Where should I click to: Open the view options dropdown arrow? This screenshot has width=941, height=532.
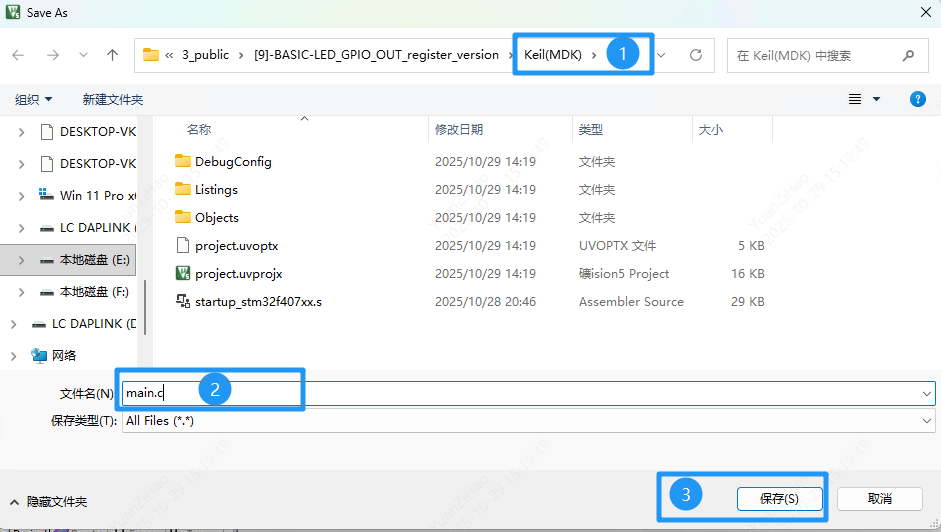(876, 99)
